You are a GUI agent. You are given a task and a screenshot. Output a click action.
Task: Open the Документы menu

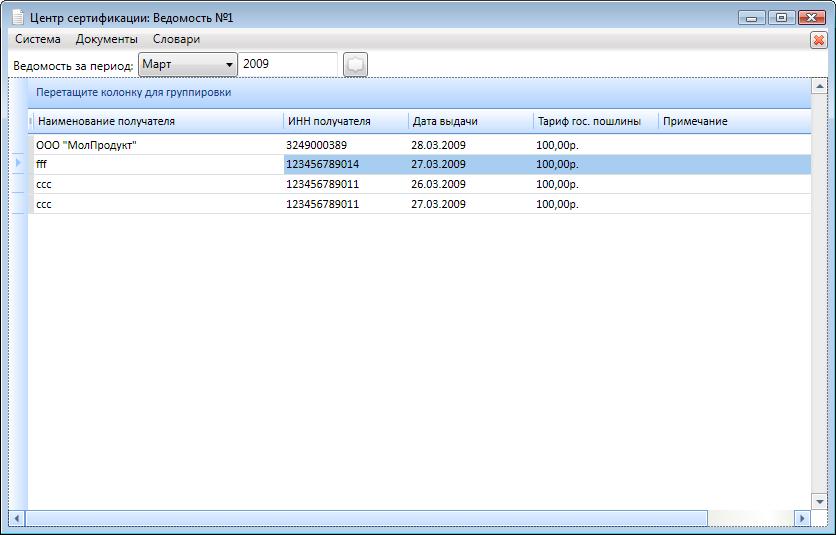(107, 39)
